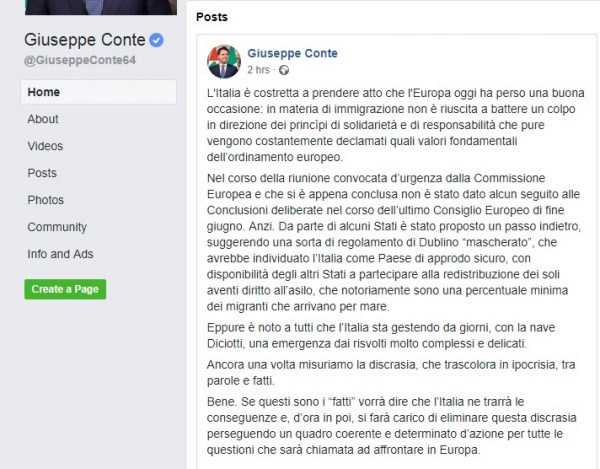Select the Home tab in sidebar
The width and height of the screenshot is (600, 469).
[42, 92]
